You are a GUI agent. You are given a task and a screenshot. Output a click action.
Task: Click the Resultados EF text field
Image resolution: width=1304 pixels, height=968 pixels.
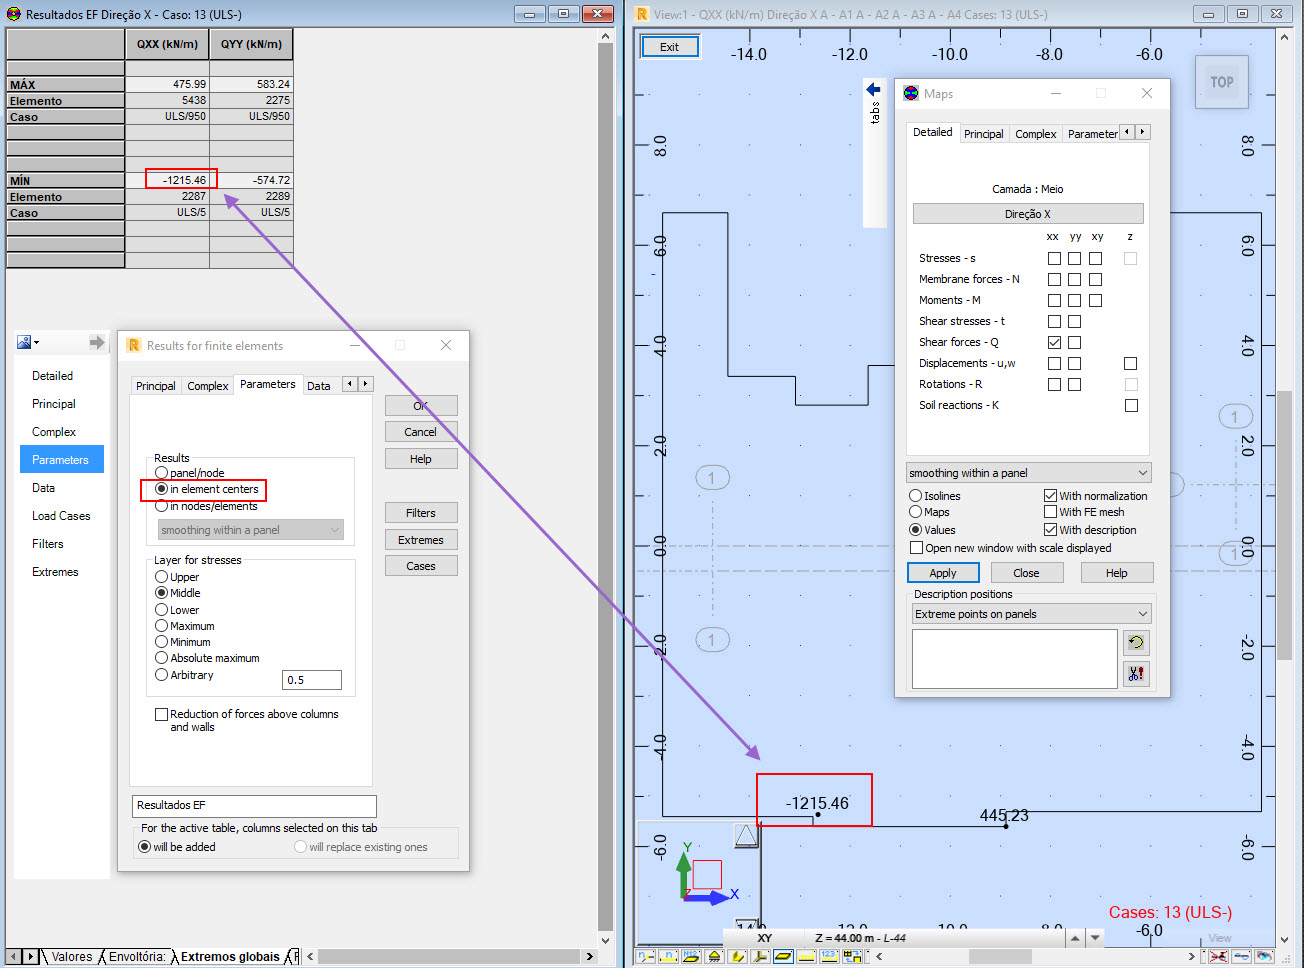click(x=254, y=806)
